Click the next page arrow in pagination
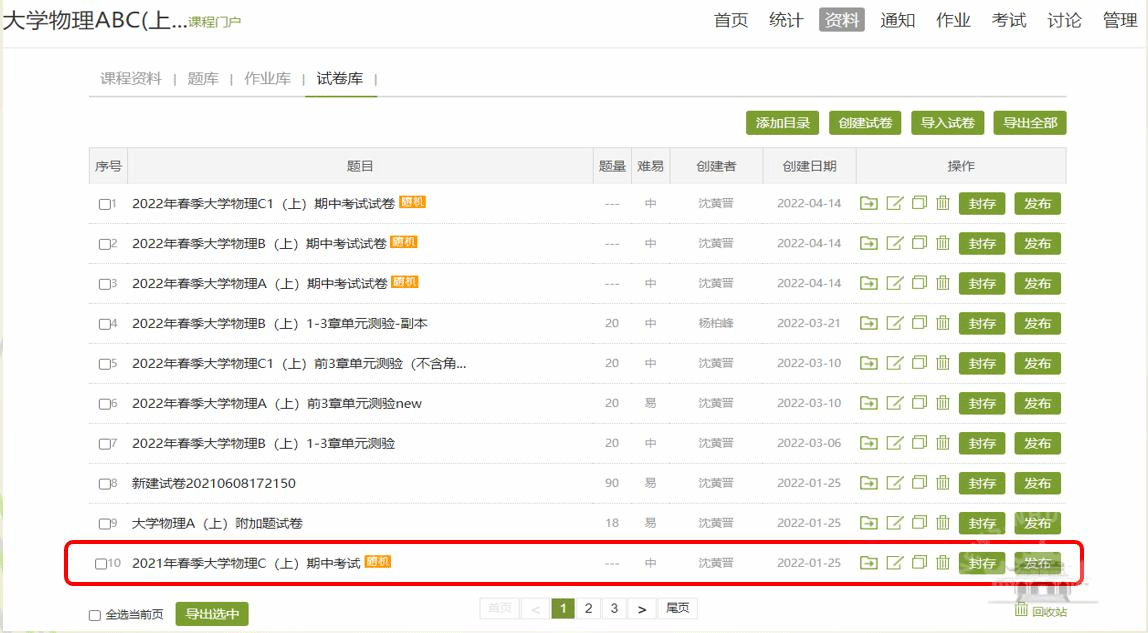 pyautogui.click(x=641, y=608)
